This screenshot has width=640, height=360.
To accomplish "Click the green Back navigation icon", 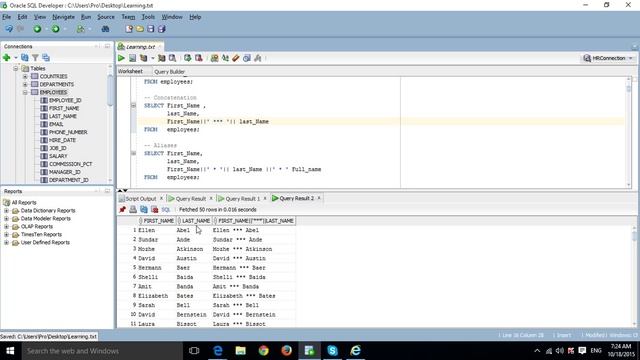I will pyautogui.click(x=37, y=29).
